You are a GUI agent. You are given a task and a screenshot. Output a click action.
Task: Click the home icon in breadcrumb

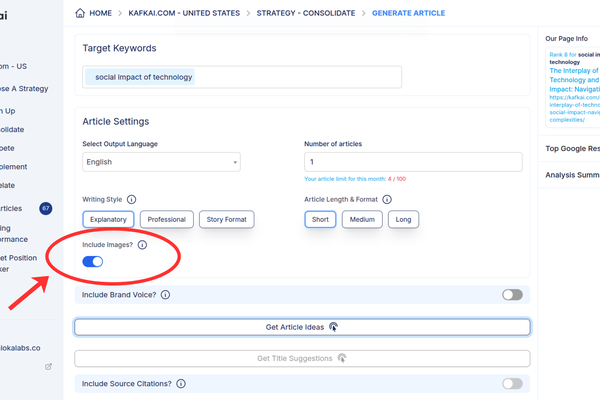82,13
